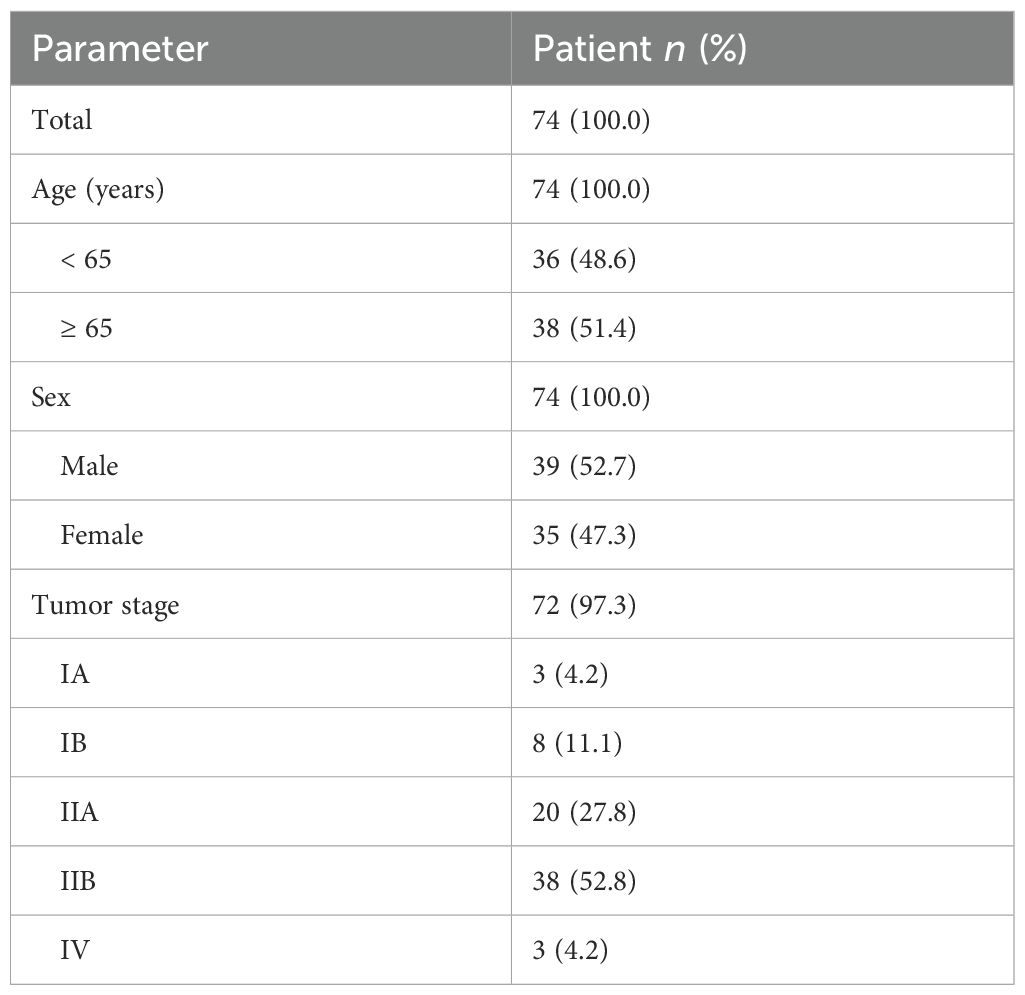Click the Patient n (%) column header

pyautogui.click(x=640, y=49)
